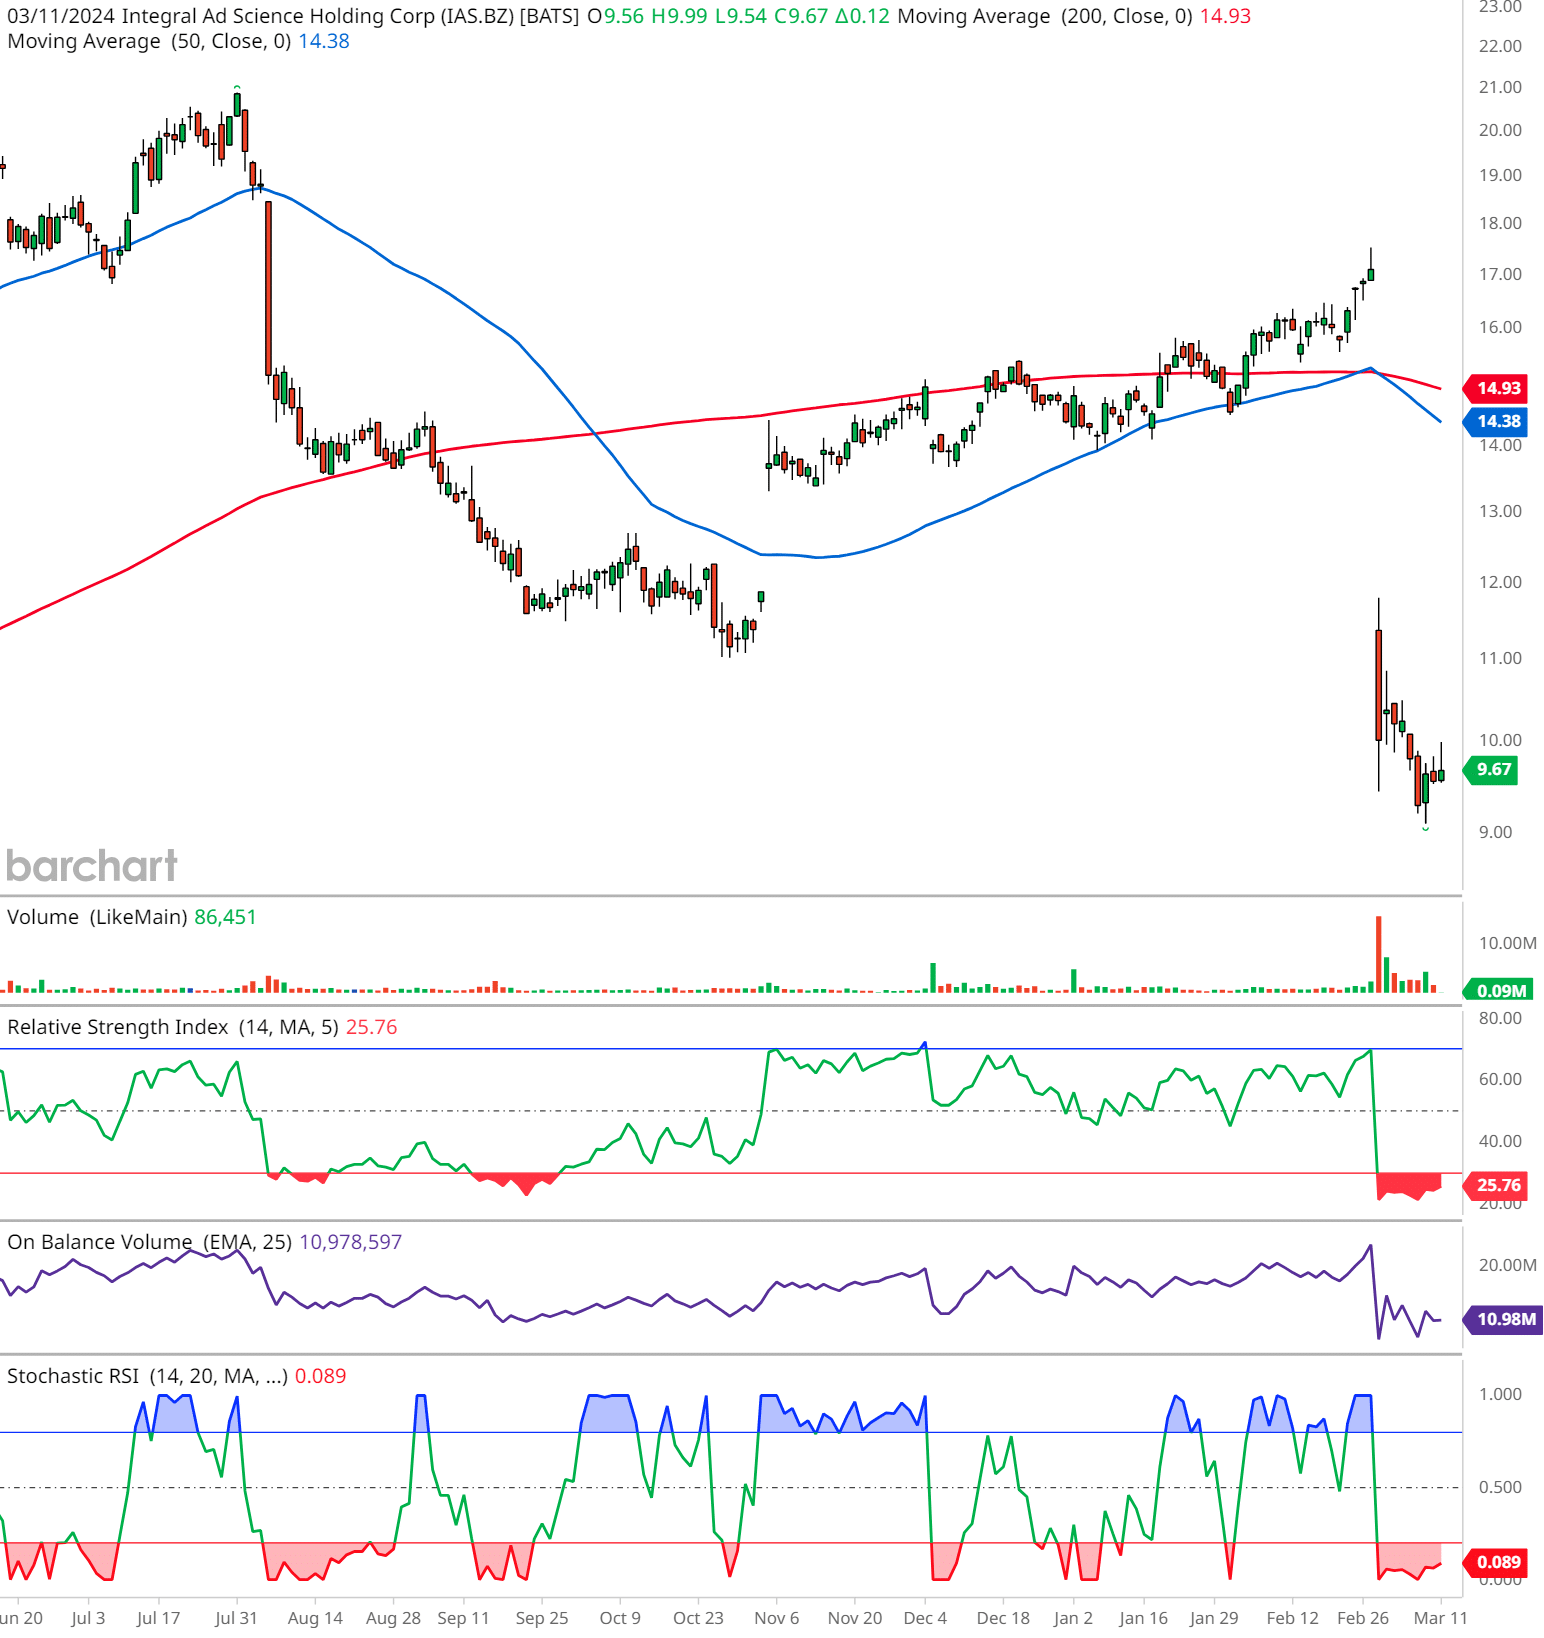Viewport: 1544px width, 1638px height.
Task: Click the Volume (LikeMain) indicator label
Action: (97, 917)
